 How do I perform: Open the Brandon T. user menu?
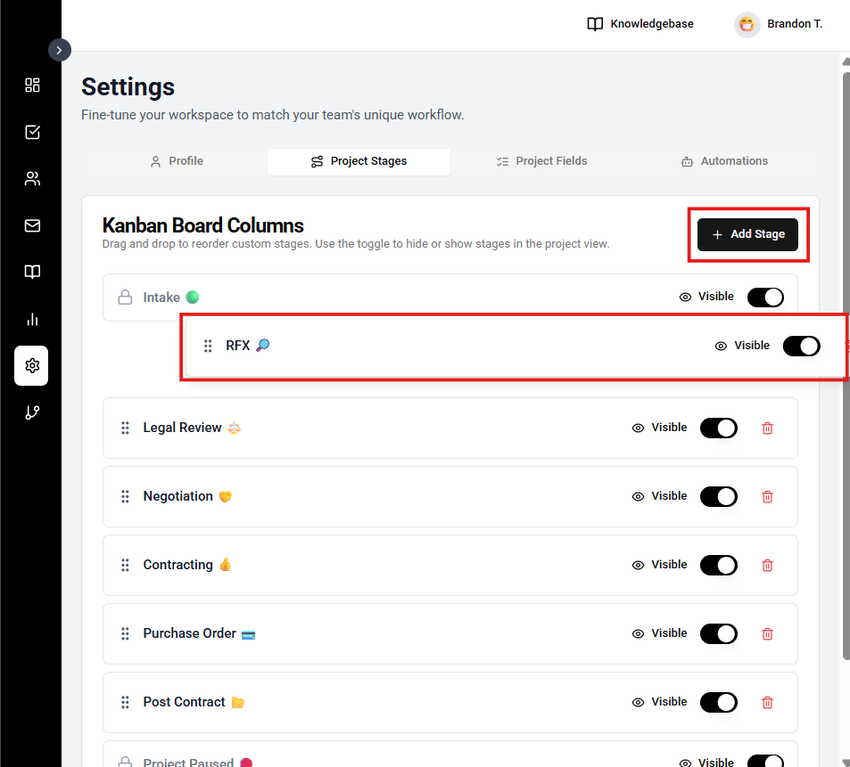click(779, 24)
